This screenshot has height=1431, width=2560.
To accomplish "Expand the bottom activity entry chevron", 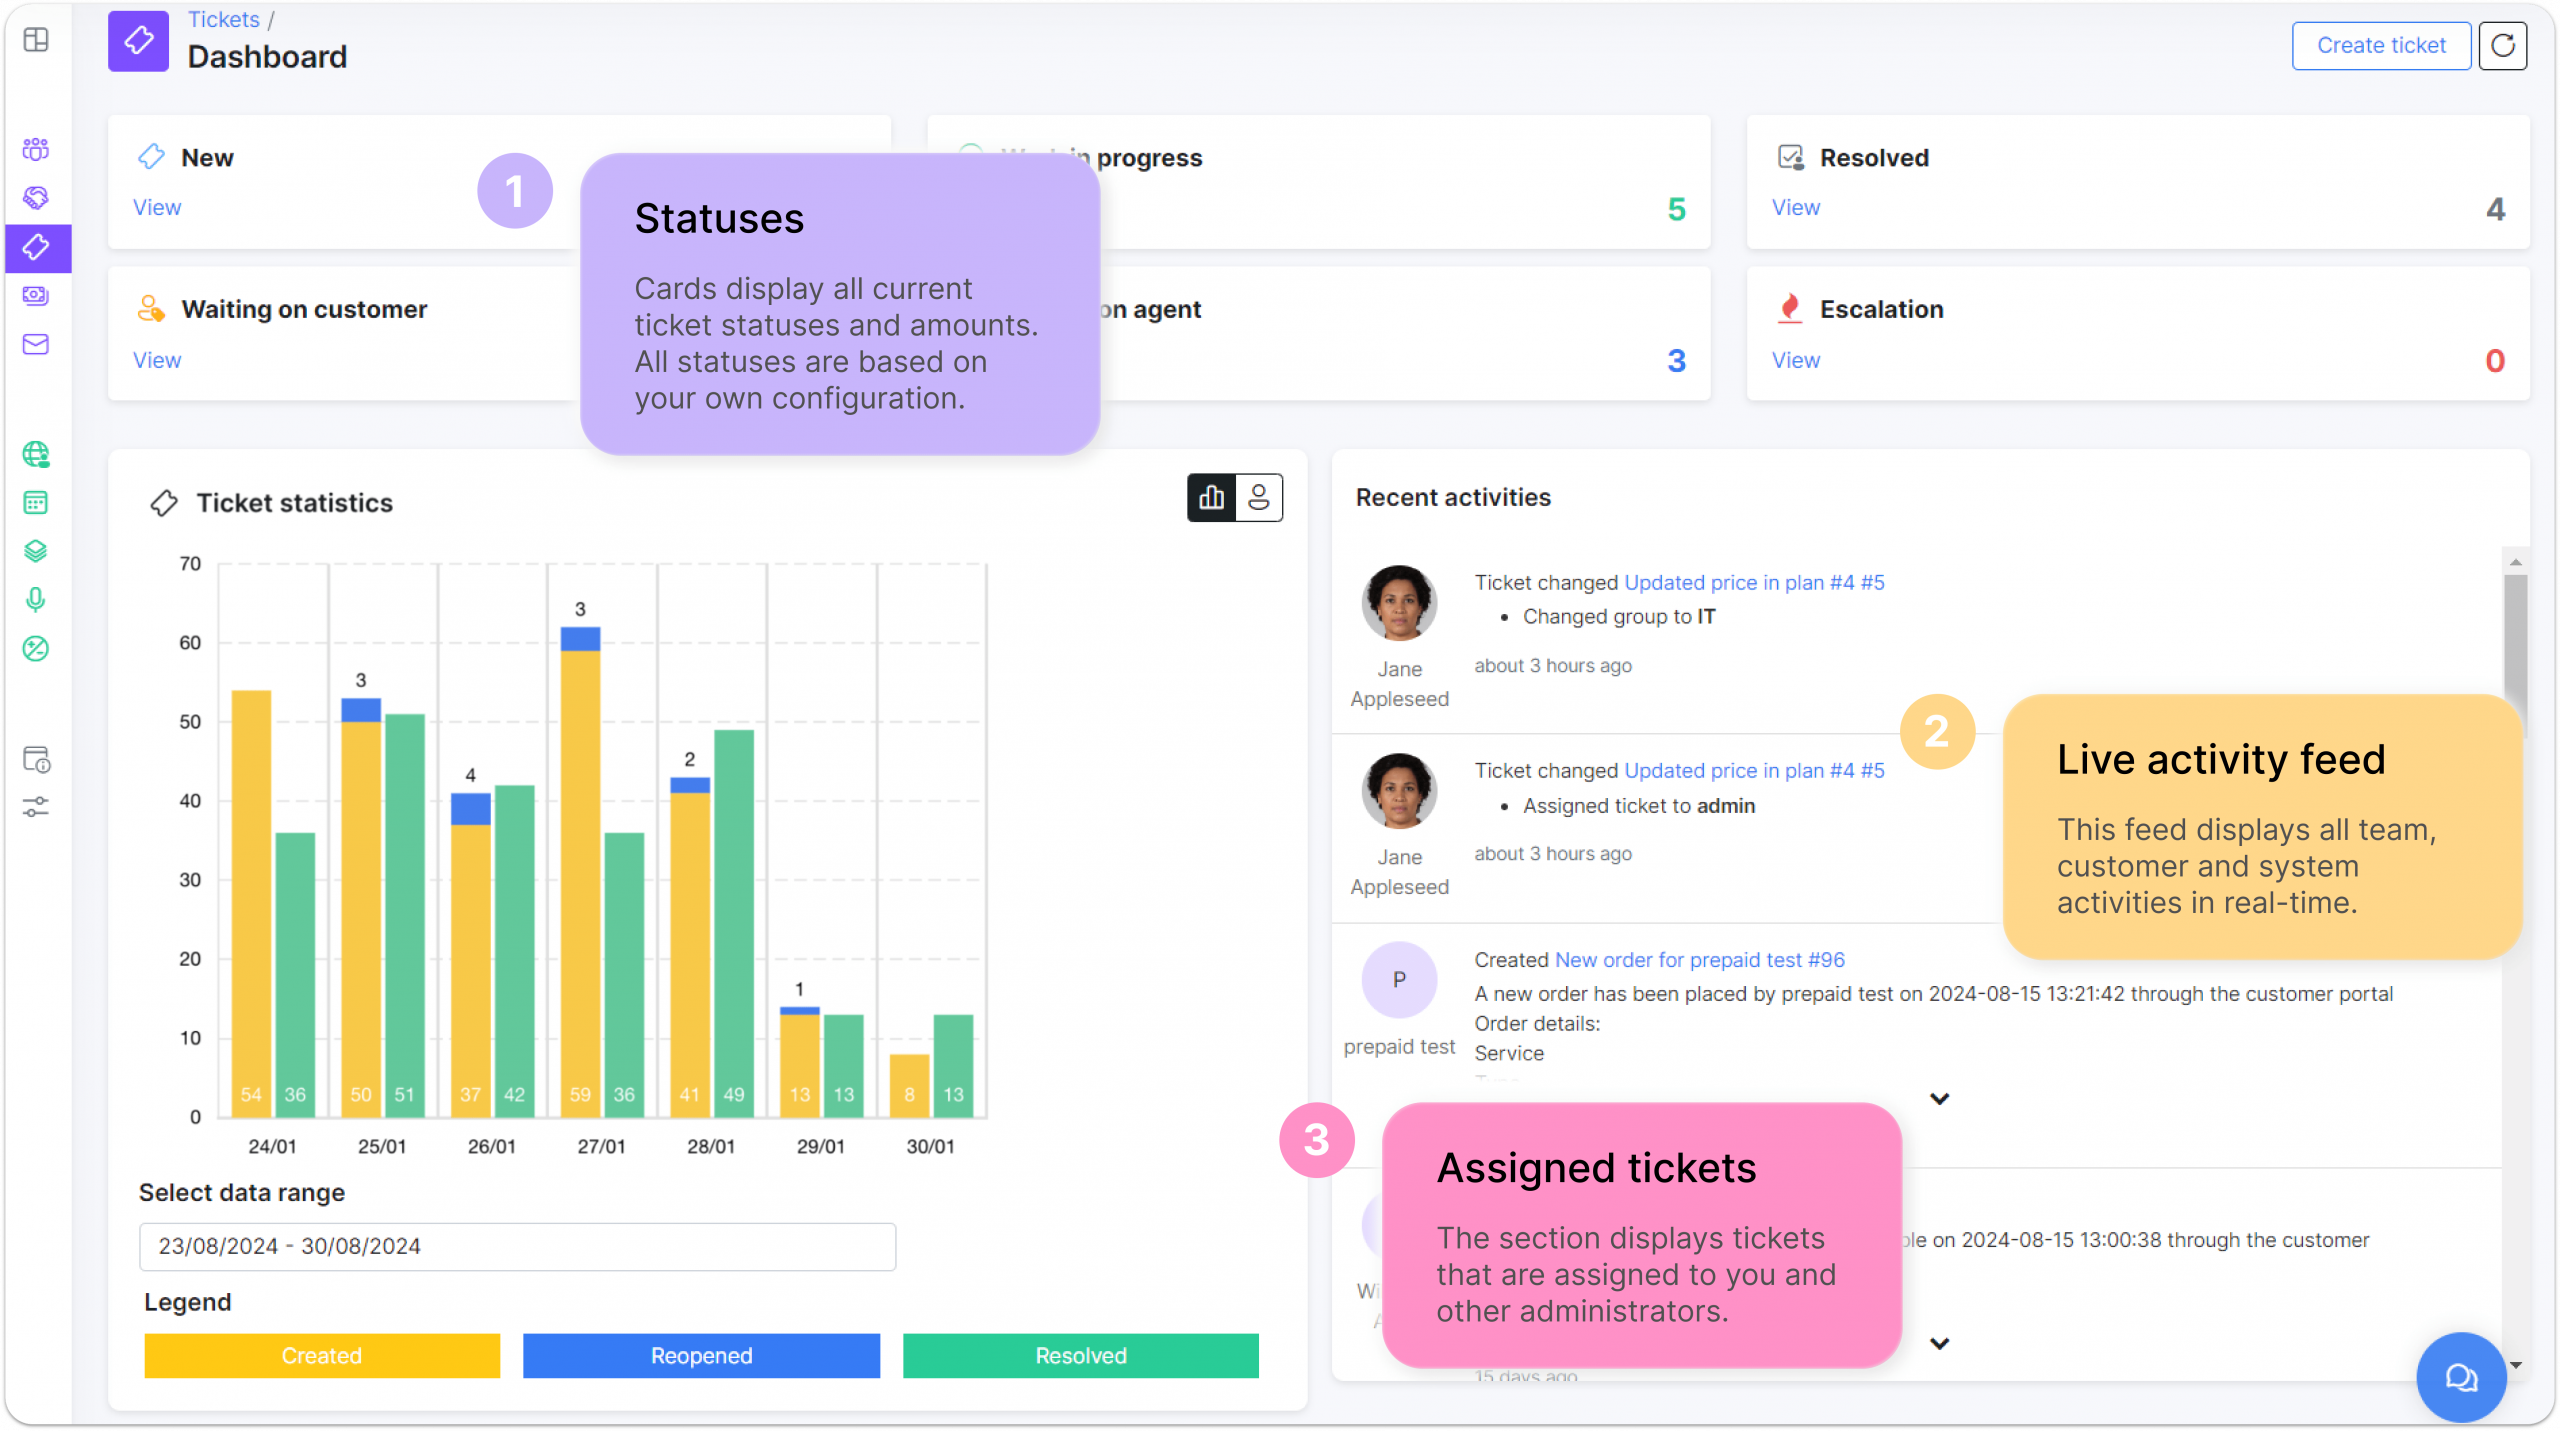I will [x=1939, y=1344].
